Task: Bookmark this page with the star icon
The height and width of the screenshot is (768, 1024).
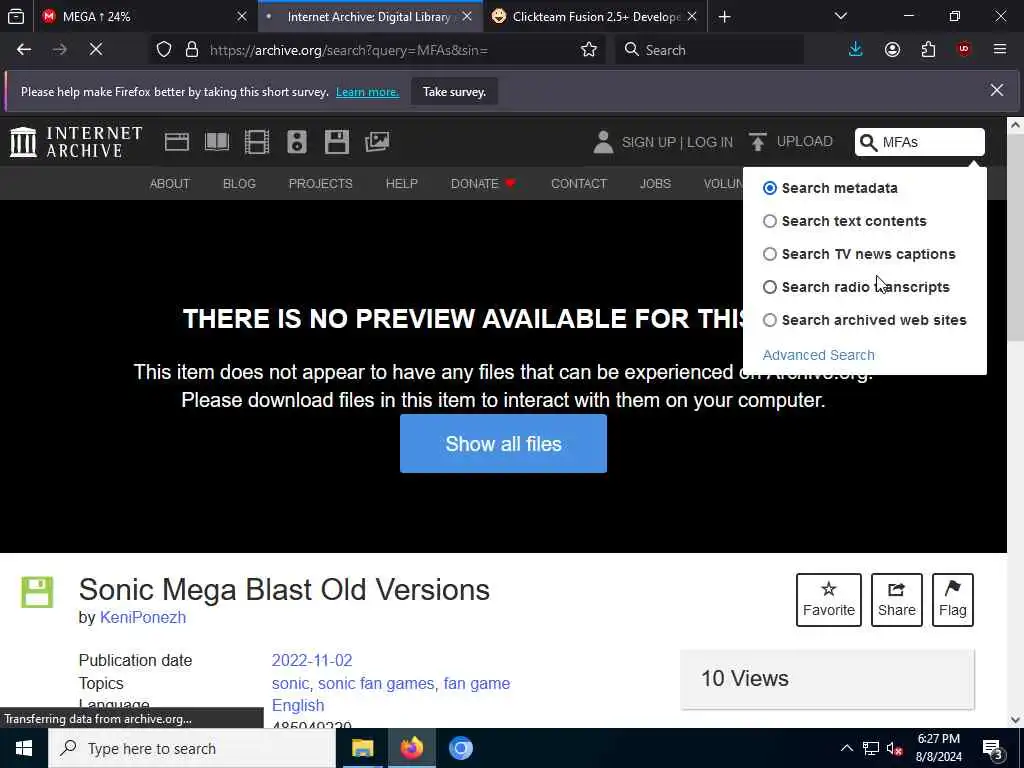Action: (x=589, y=50)
